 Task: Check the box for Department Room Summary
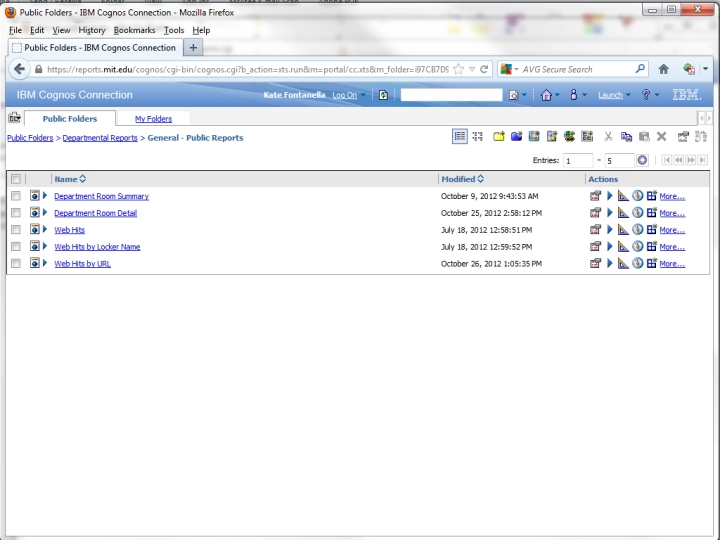16,196
